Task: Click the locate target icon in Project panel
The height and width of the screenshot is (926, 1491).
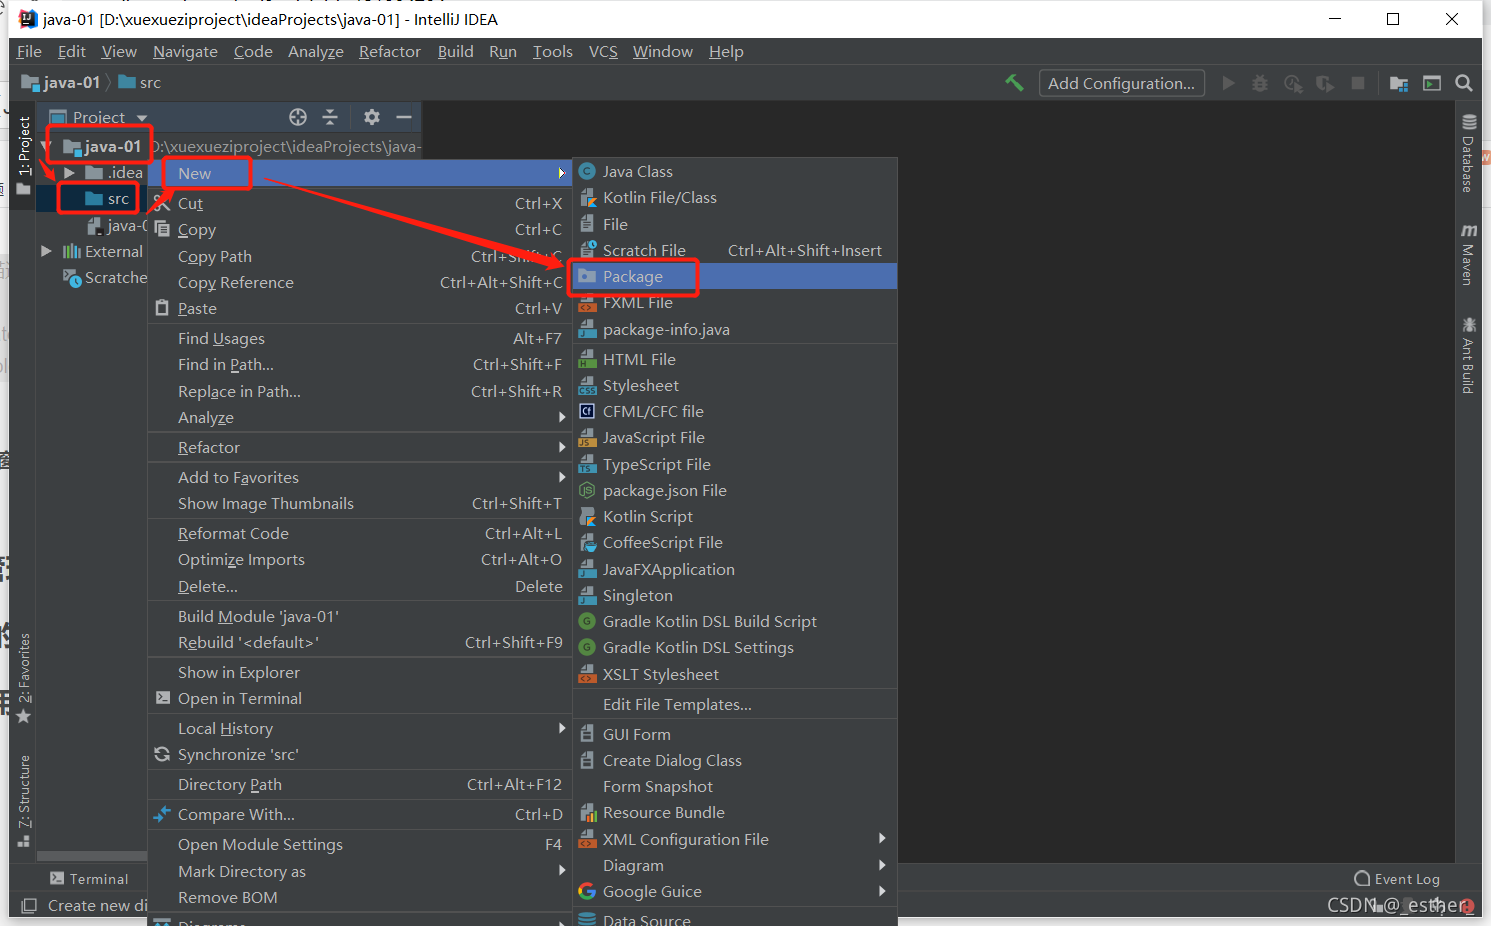Action: (x=298, y=117)
